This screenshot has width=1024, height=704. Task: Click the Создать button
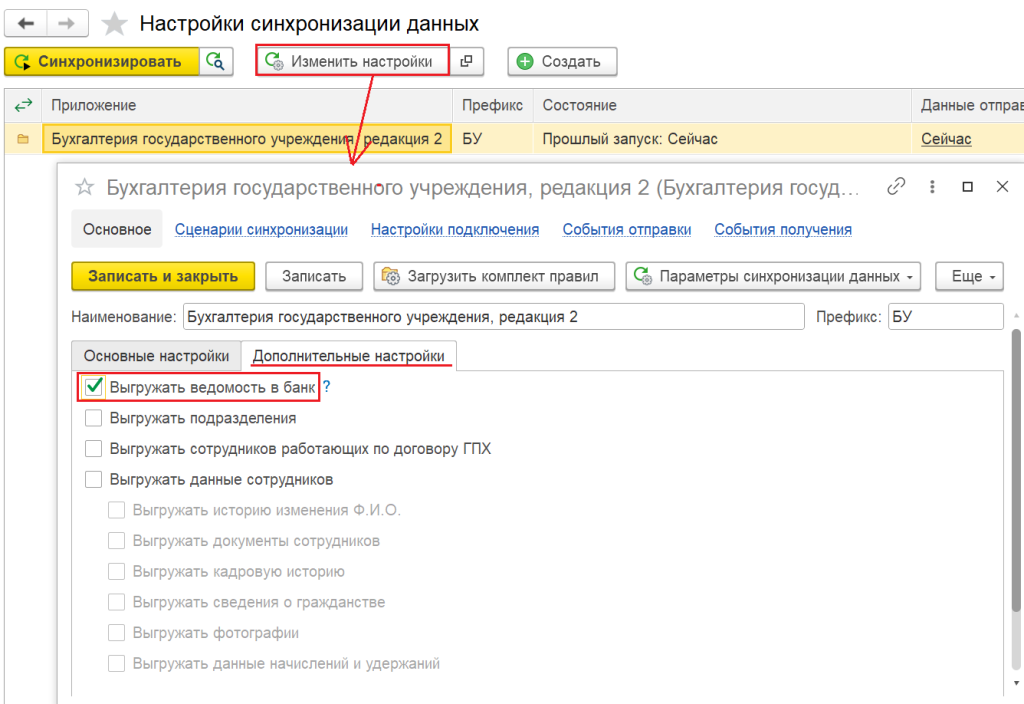(562, 61)
